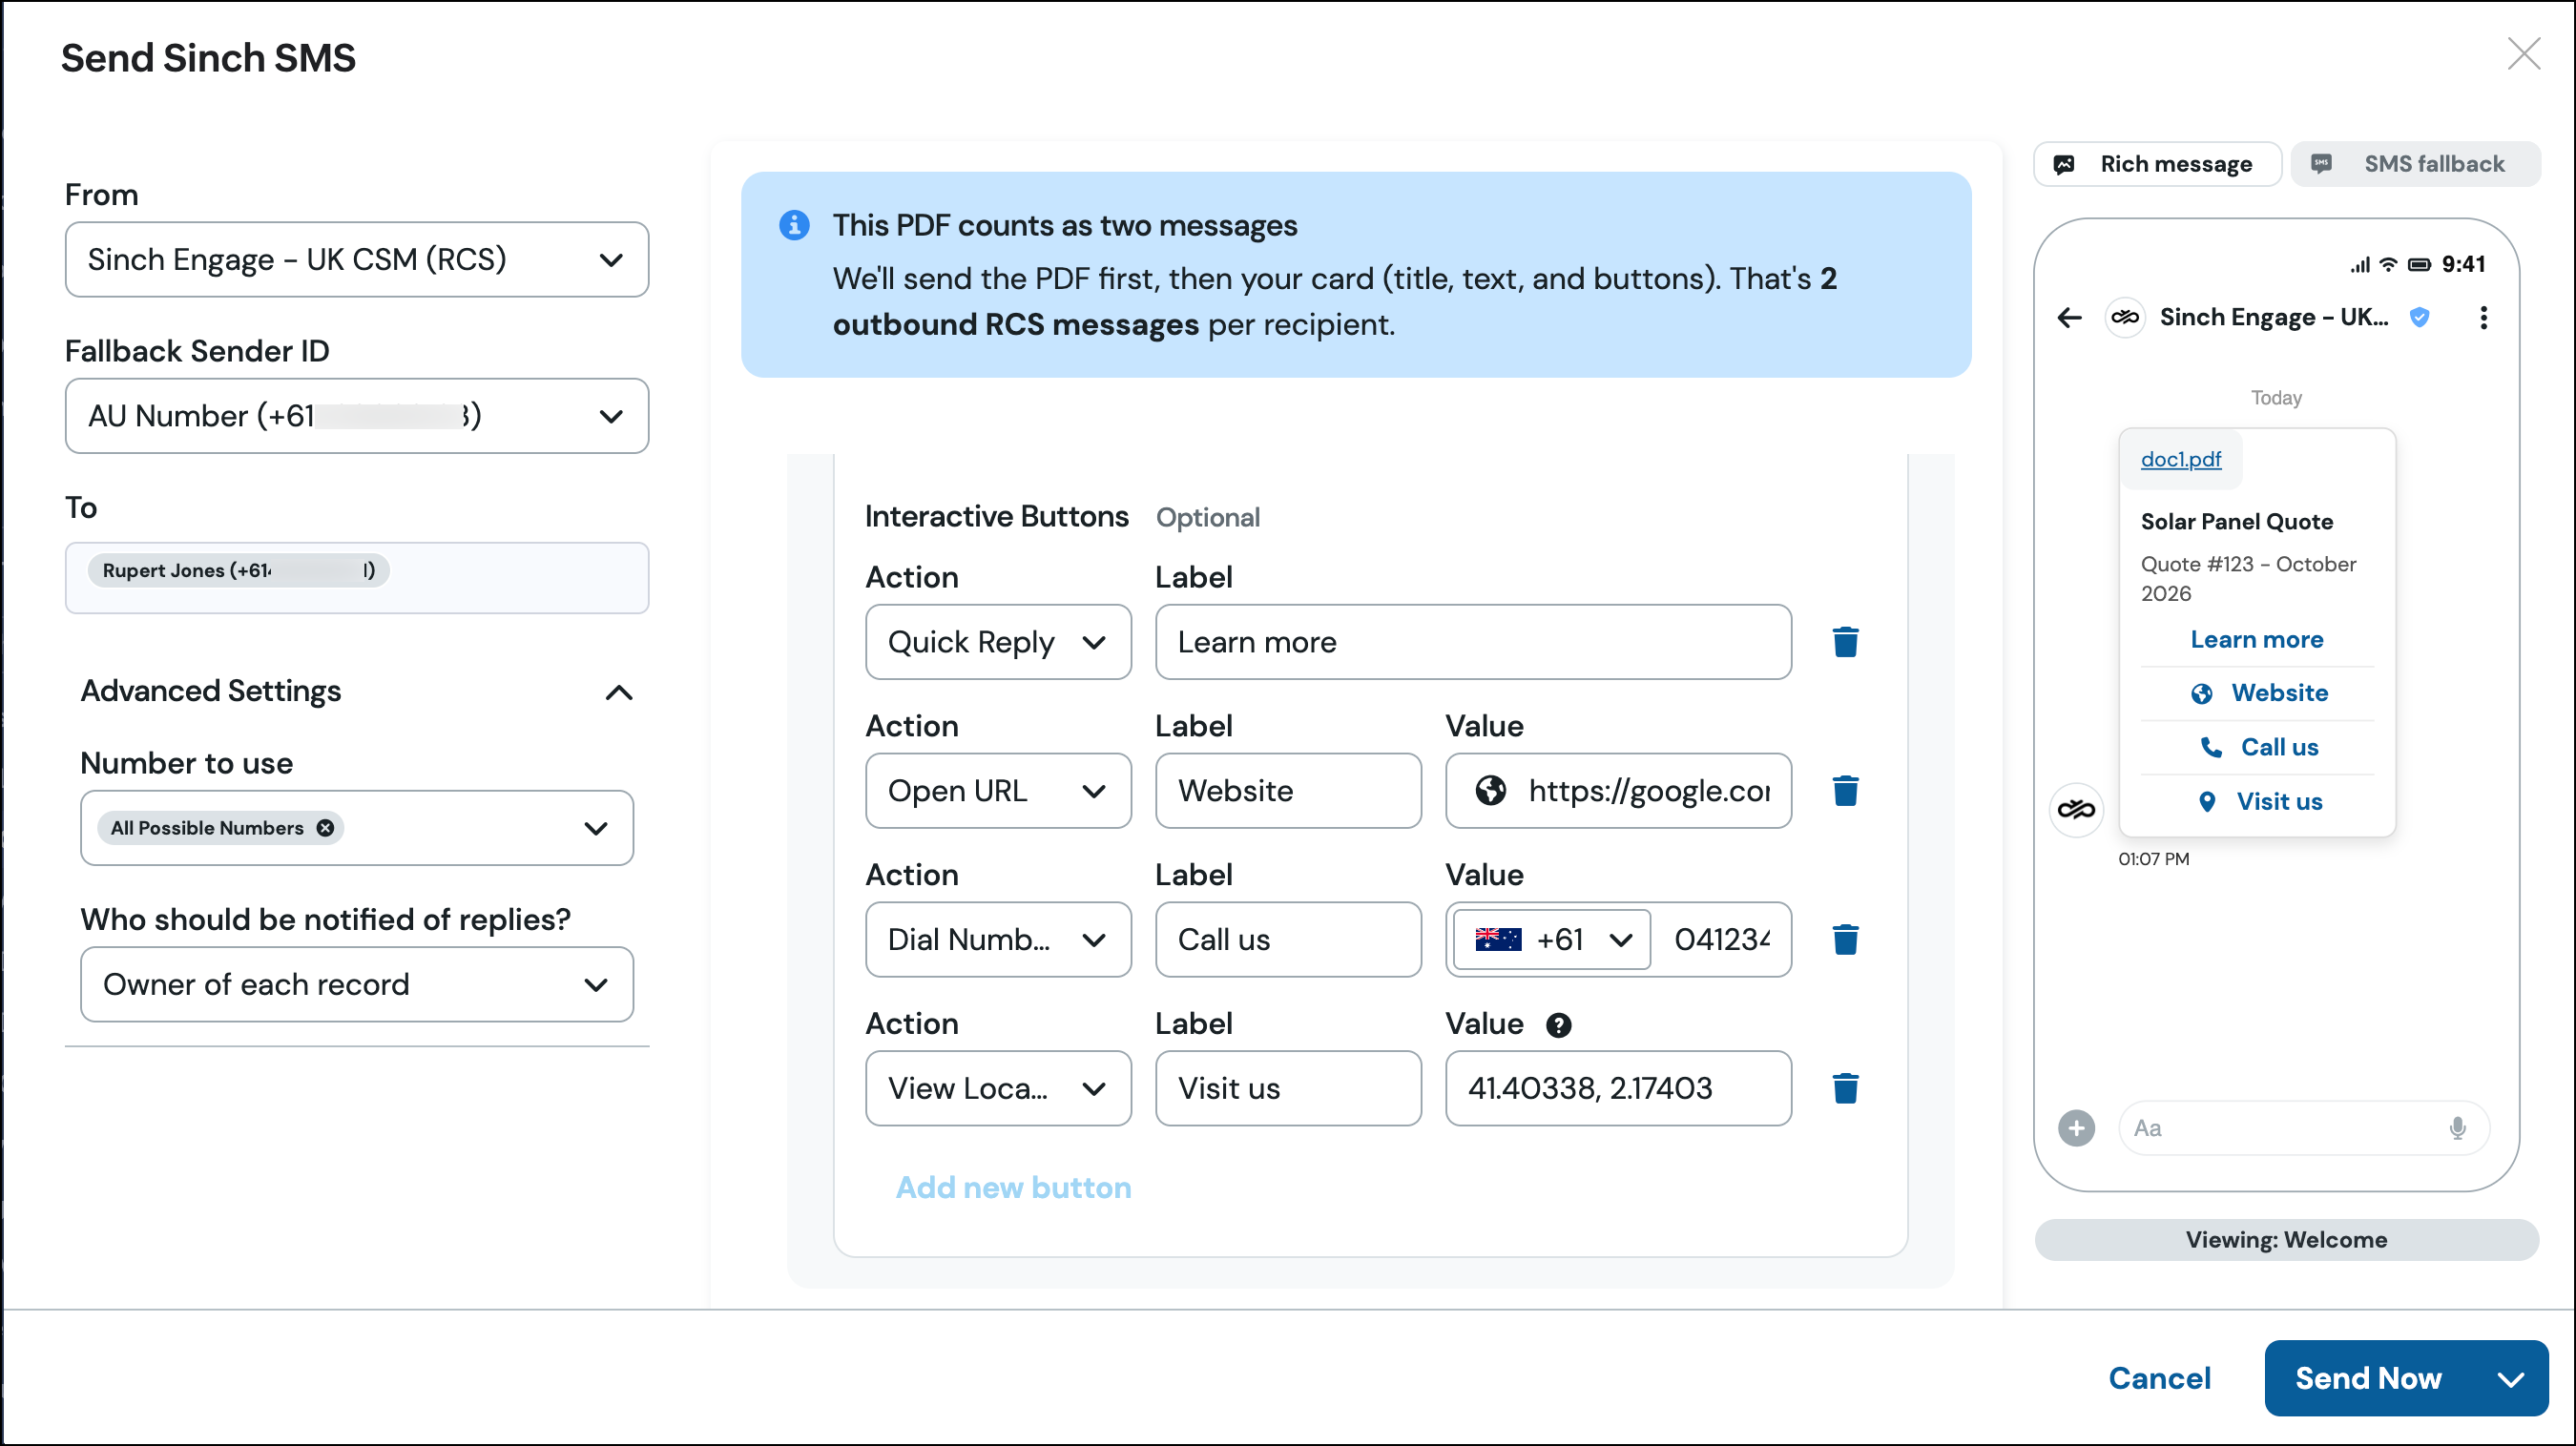This screenshot has height=1446, width=2576.
Task: Click the back arrow in phone preview
Action: (2069, 318)
